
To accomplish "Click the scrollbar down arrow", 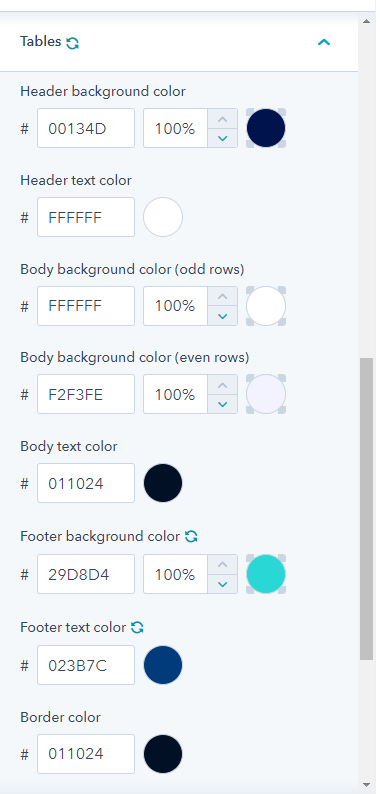I will 366,785.
